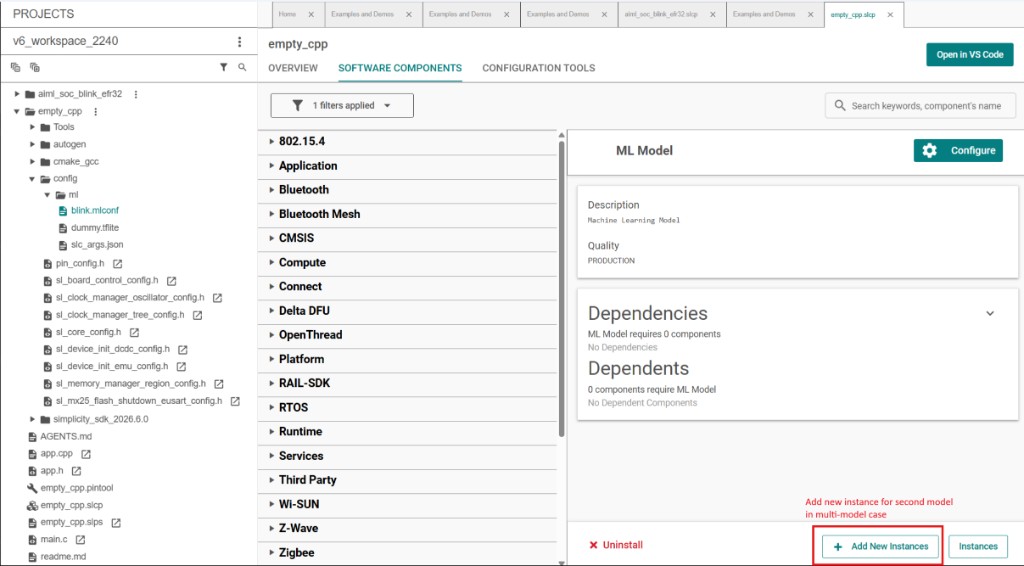Screen dimensions: 1024x566
Task: Click the collapse all projects icon
Action: click(x=16, y=67)
